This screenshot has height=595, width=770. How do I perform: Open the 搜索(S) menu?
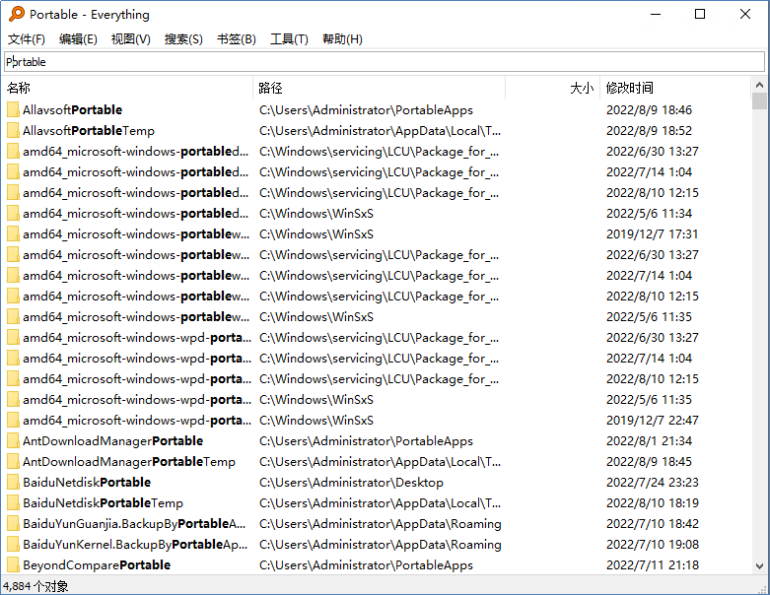point(184,39)
